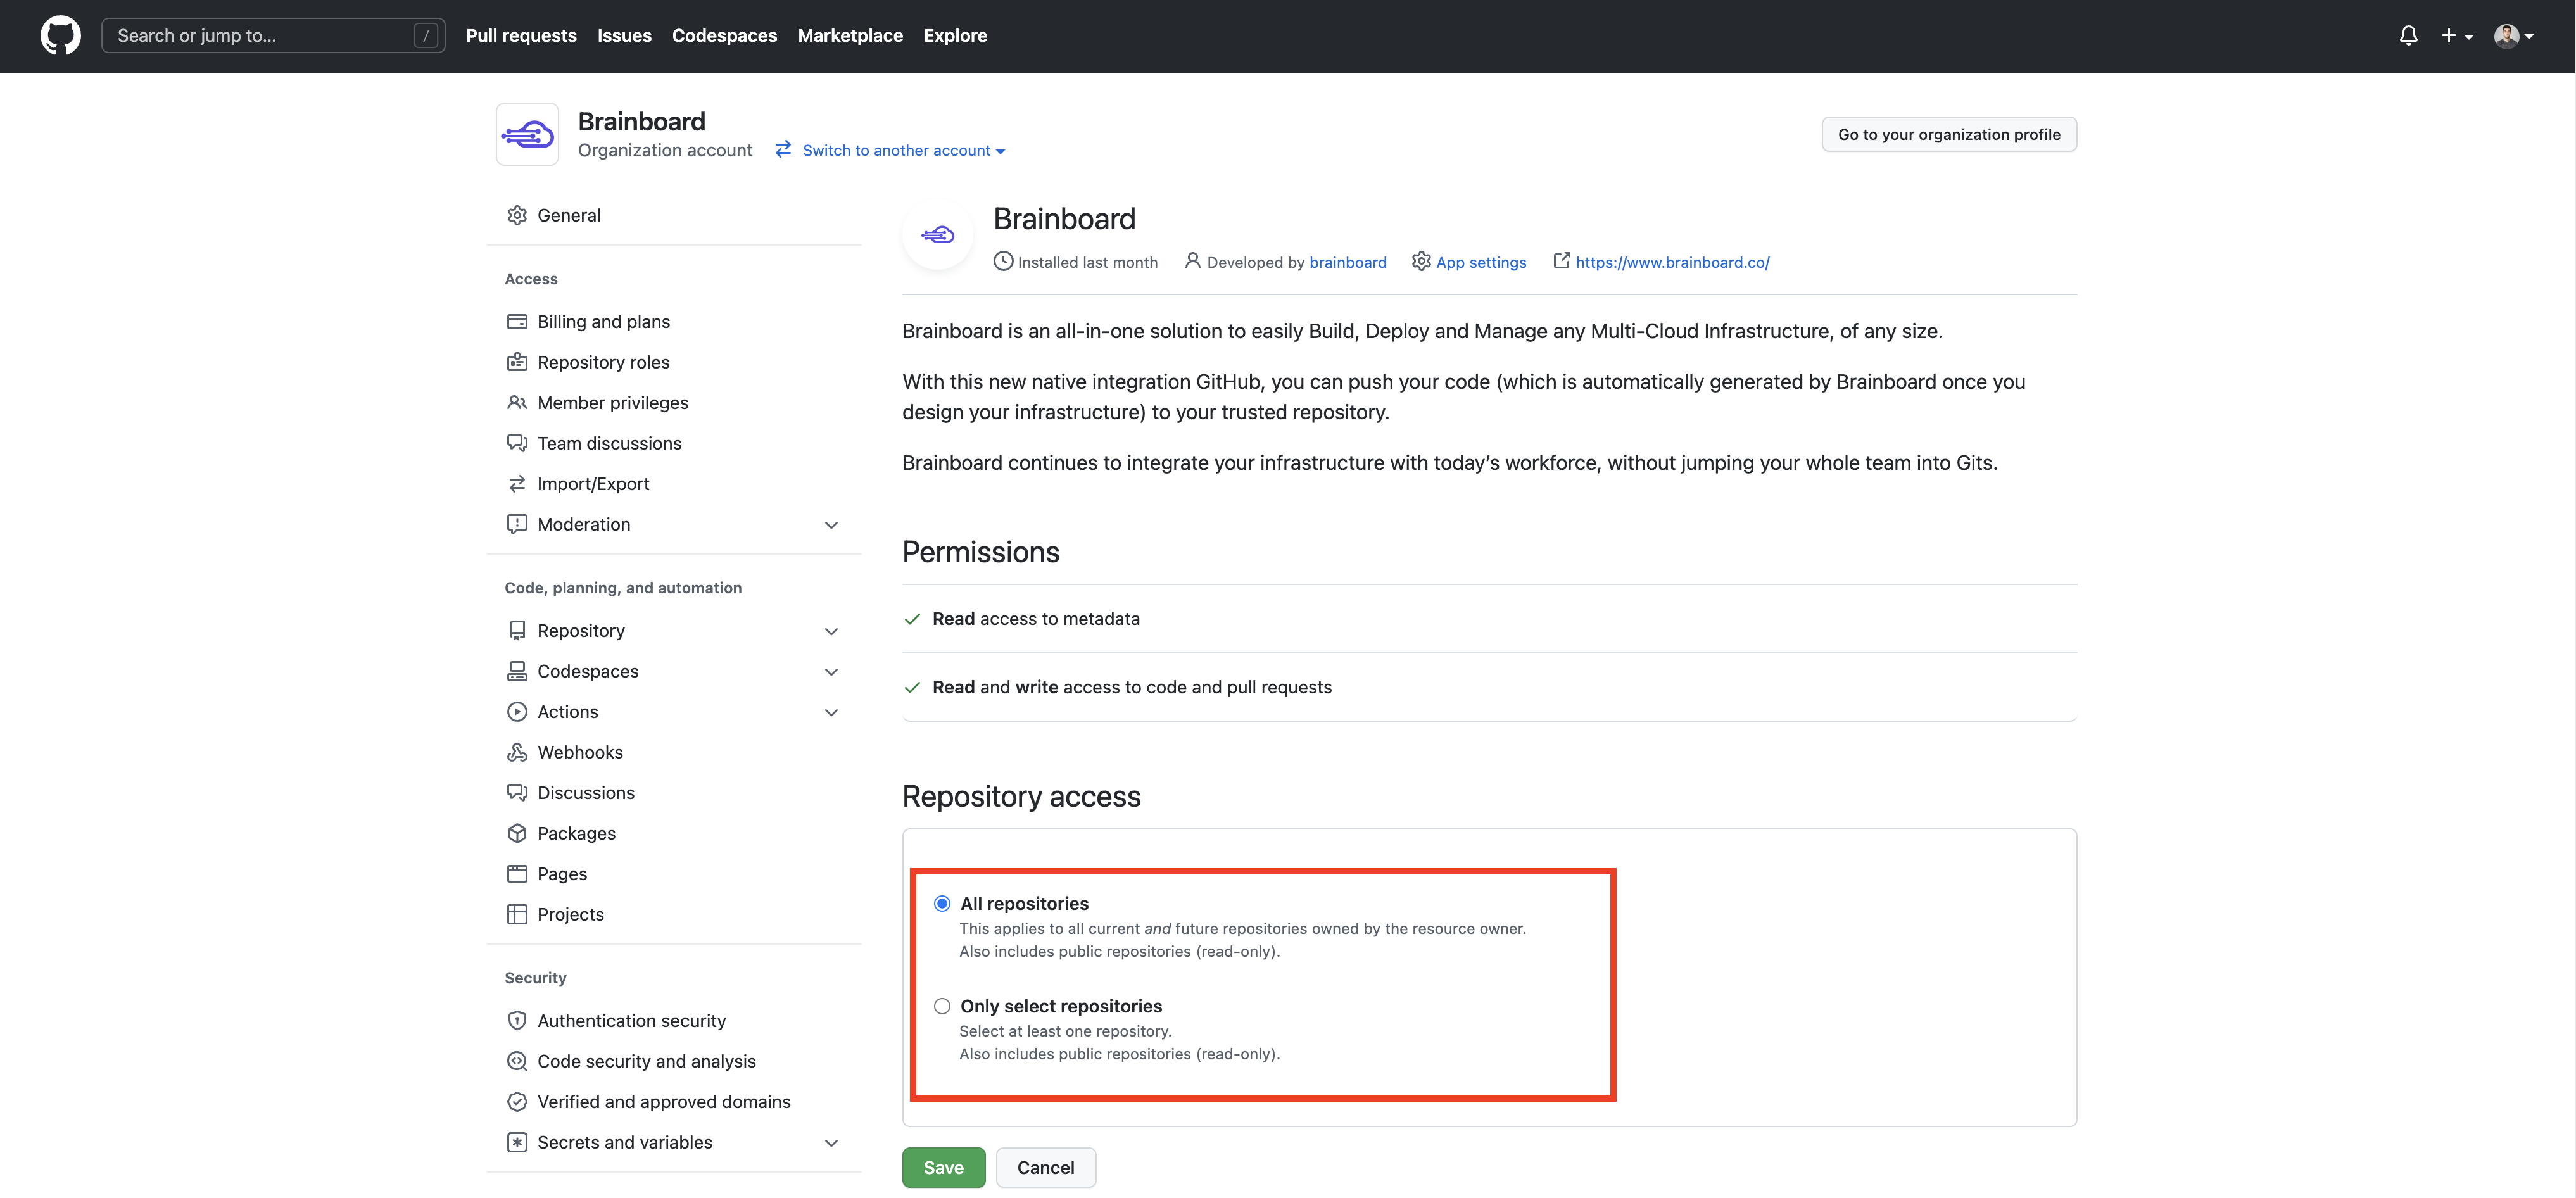
Task: Expand the Moderation section chevron
Action: point(830,525)
